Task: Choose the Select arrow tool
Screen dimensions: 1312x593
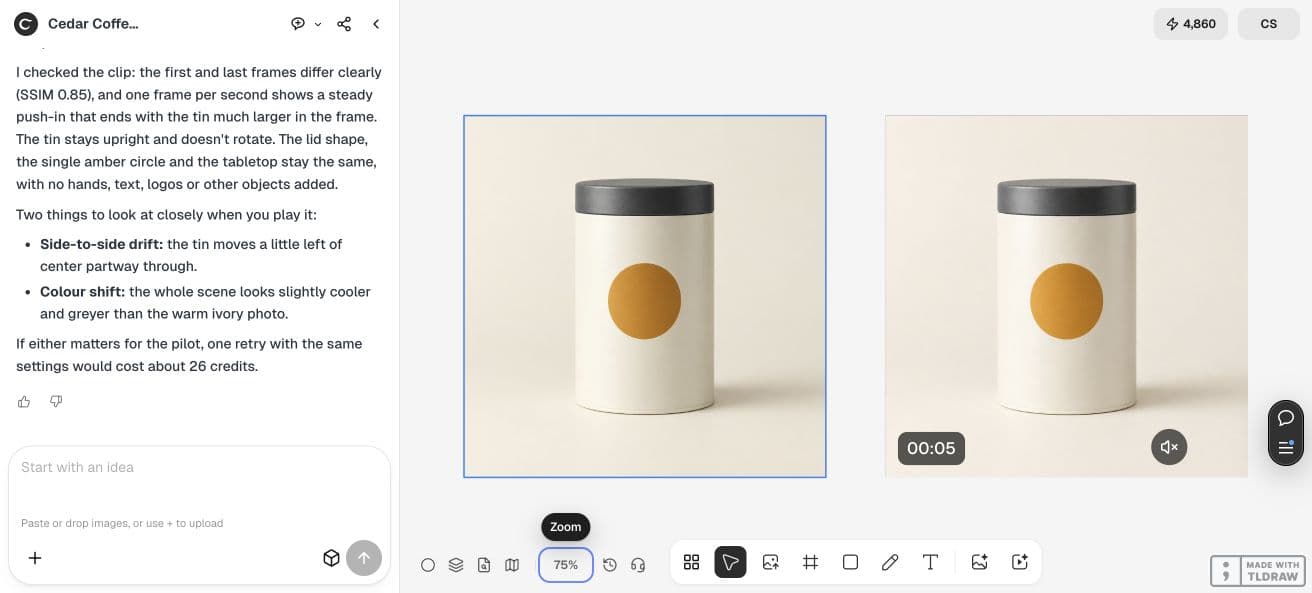Action: click(x=731, y=562)
